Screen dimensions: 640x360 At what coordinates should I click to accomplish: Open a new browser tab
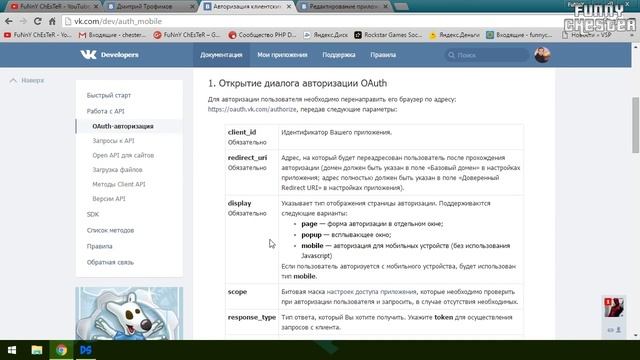coord(402,7)
